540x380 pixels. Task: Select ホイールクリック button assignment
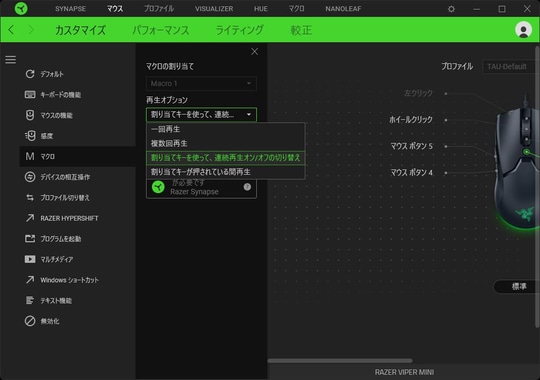coord(411,120)
